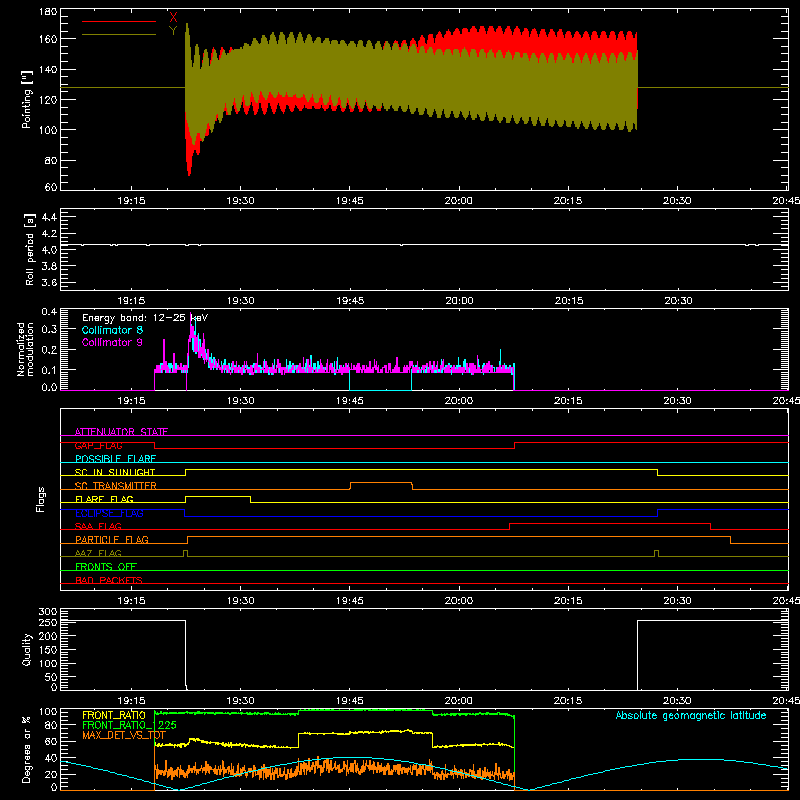Click the 300 tick on Quality axis

tap(48, 612)
